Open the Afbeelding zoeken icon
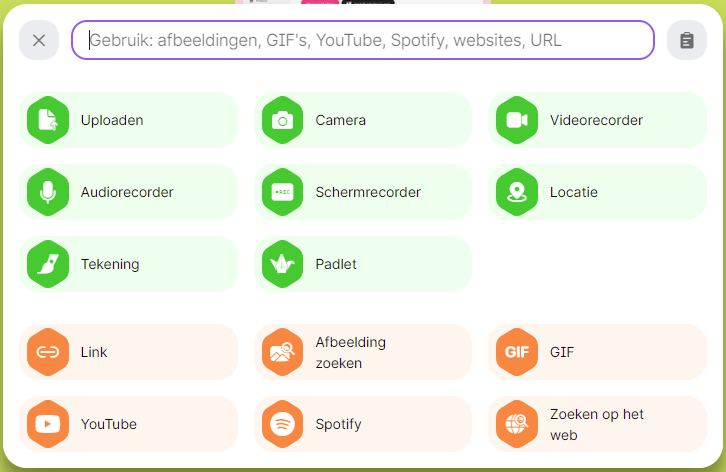 point(282,352)
